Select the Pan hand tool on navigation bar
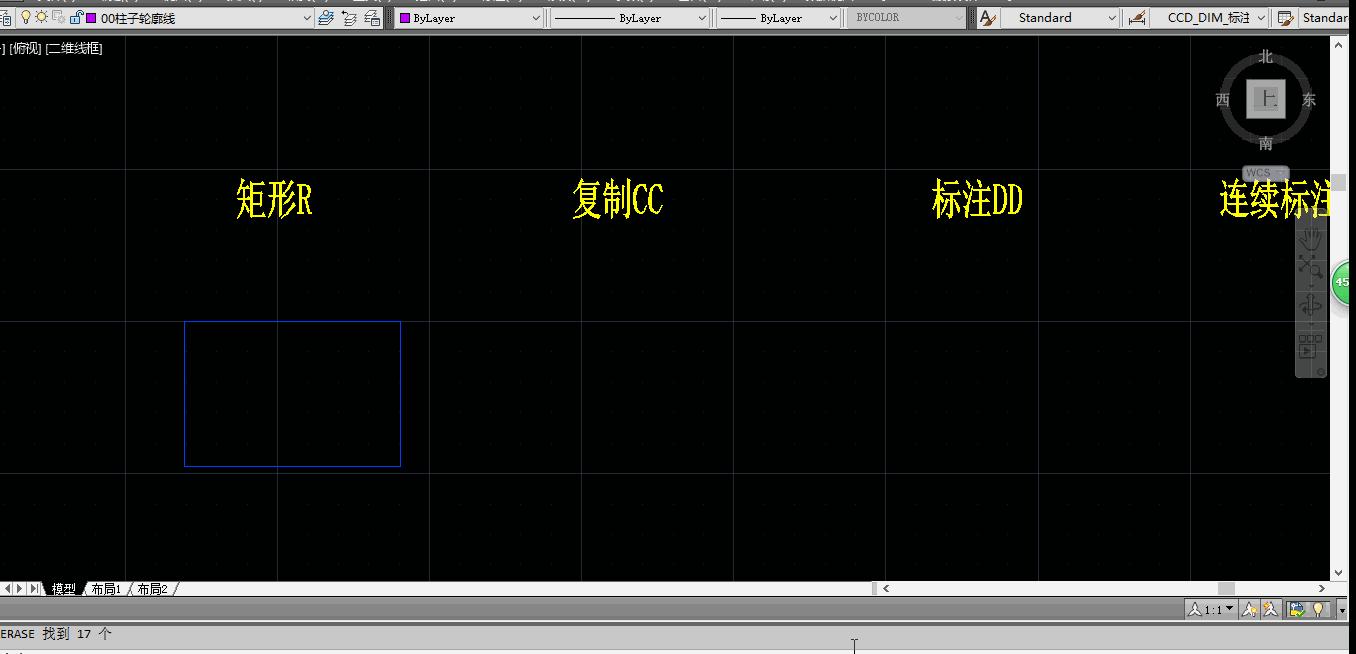1356x654 pixels. point(1310,237)
